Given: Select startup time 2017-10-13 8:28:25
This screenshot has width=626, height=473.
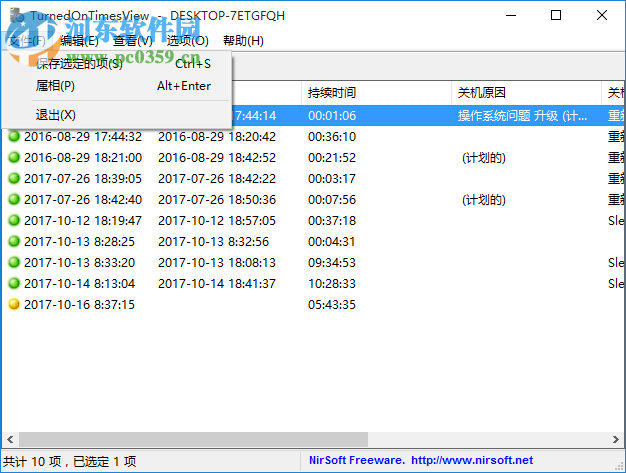Looking at the screenshot, I should 79,242.
